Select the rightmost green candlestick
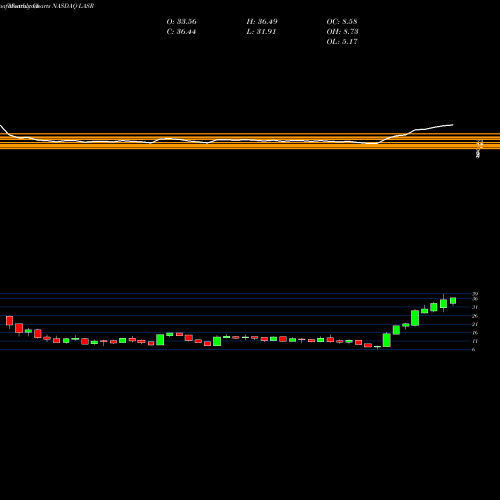The height and width of the screenshot is (500, 500). click(453, 301)
